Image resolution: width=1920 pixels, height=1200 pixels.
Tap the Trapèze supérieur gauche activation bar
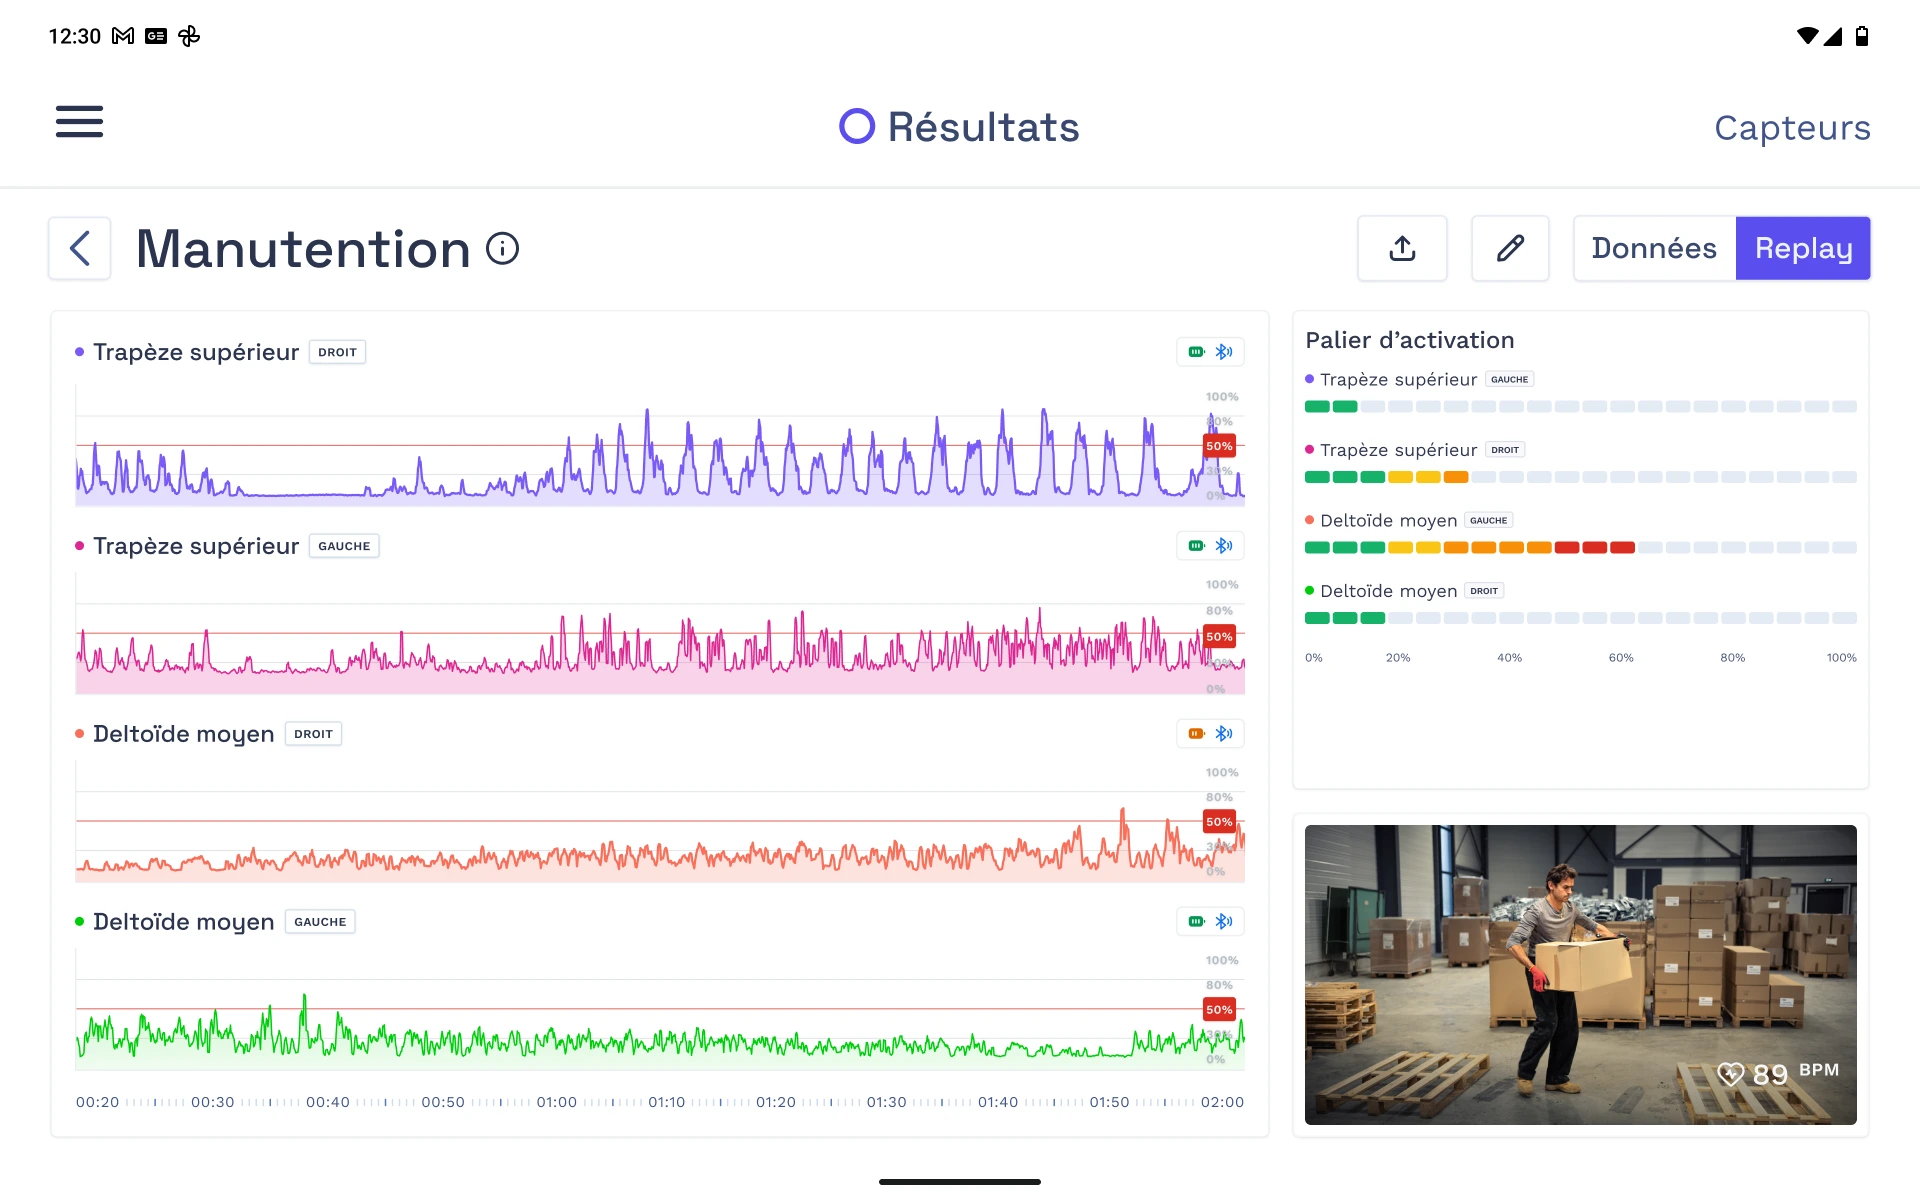click(x=1581, y=407)
